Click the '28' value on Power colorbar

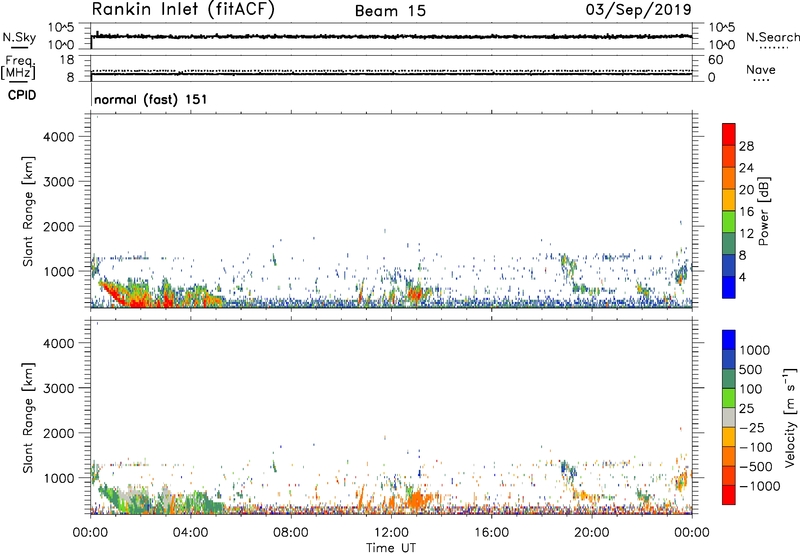(746, 146)
